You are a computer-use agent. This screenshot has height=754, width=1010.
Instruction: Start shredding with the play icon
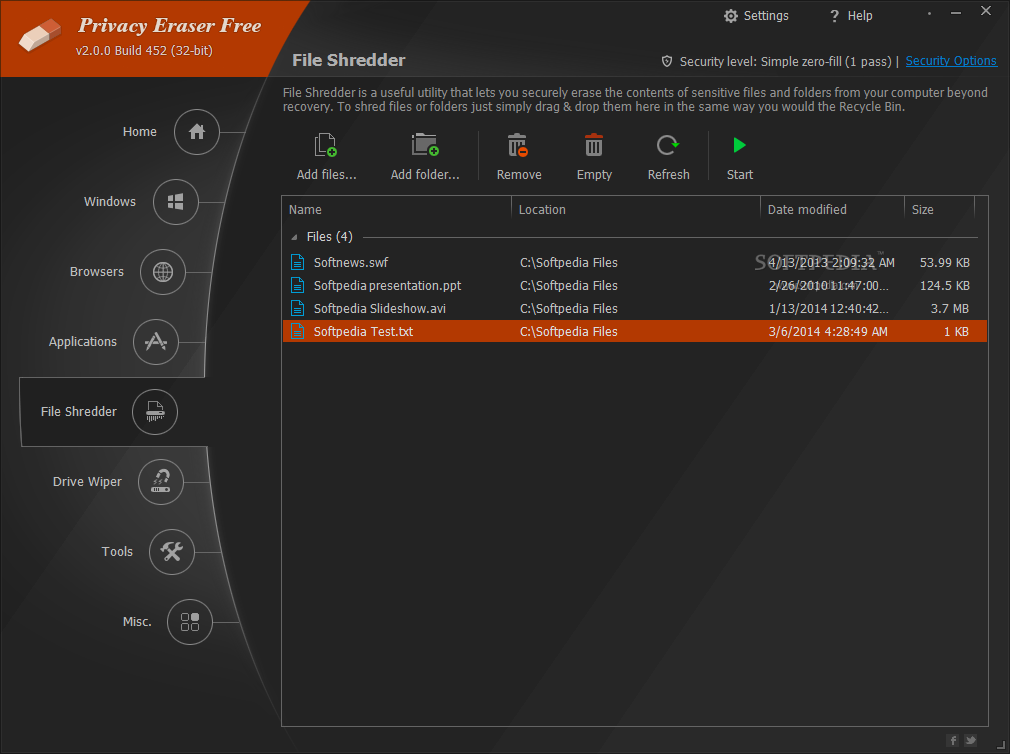pos(739,146)
